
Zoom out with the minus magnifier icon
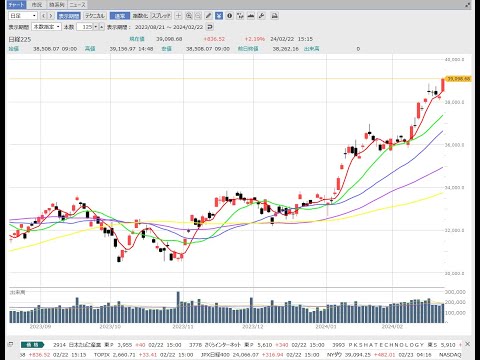point(198,16)
